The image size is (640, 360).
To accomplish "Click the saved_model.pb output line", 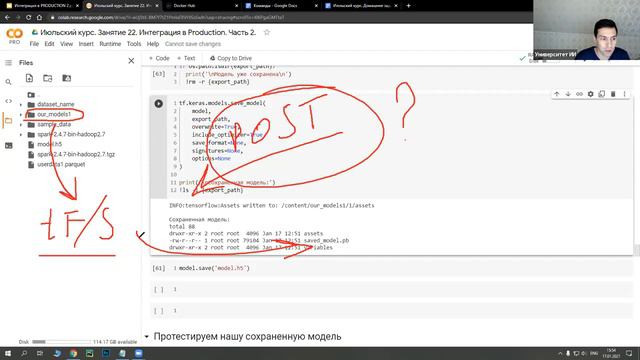I will (259, 240).
